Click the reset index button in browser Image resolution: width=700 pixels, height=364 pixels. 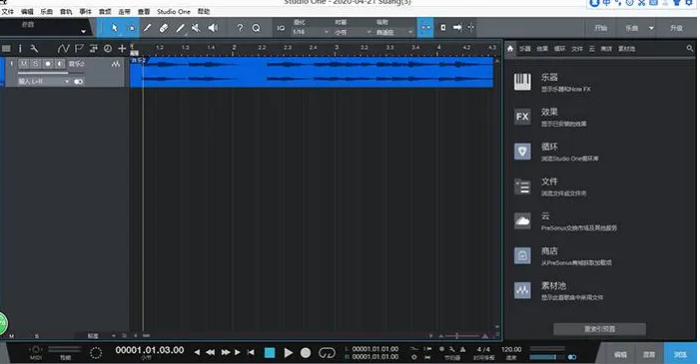pyautogui.click(x=599, y=329)
